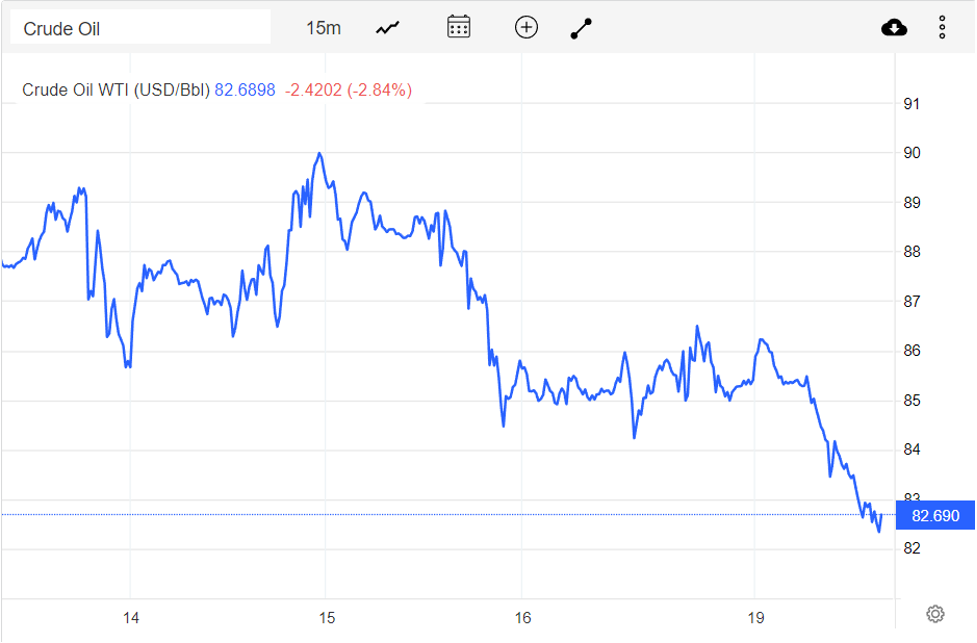Click the cloud download icon

[894, 27]
